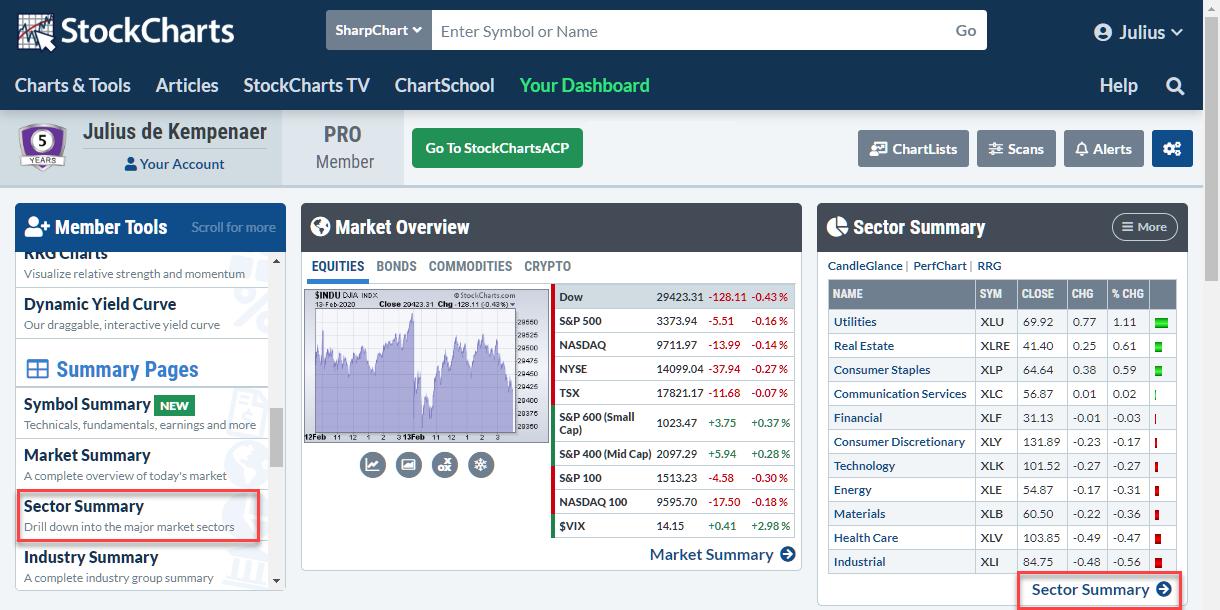The width and height of the screenshot is (1220, 610).
Task: Open the Your Account link
Action: tap(174, 164)
